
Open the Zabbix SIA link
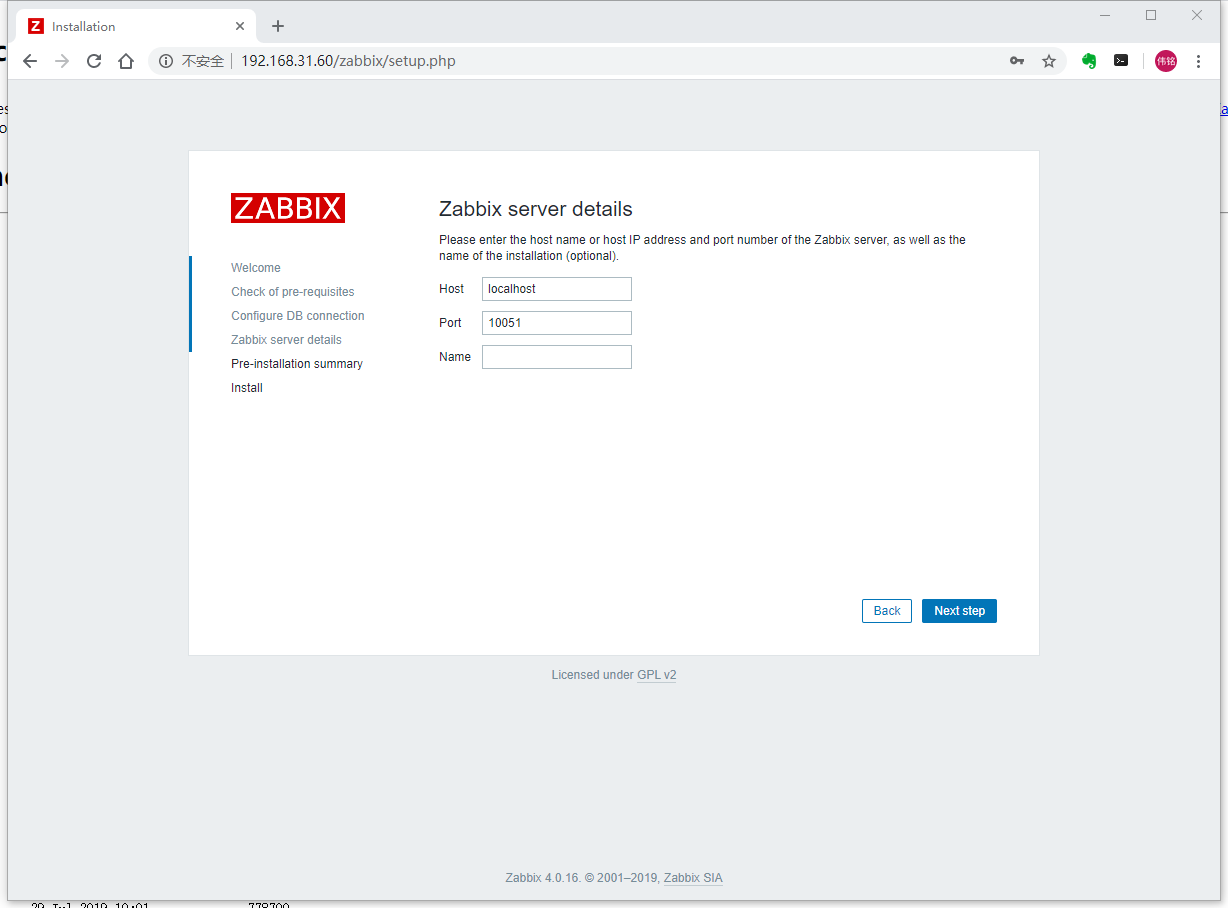click(693, 878)
